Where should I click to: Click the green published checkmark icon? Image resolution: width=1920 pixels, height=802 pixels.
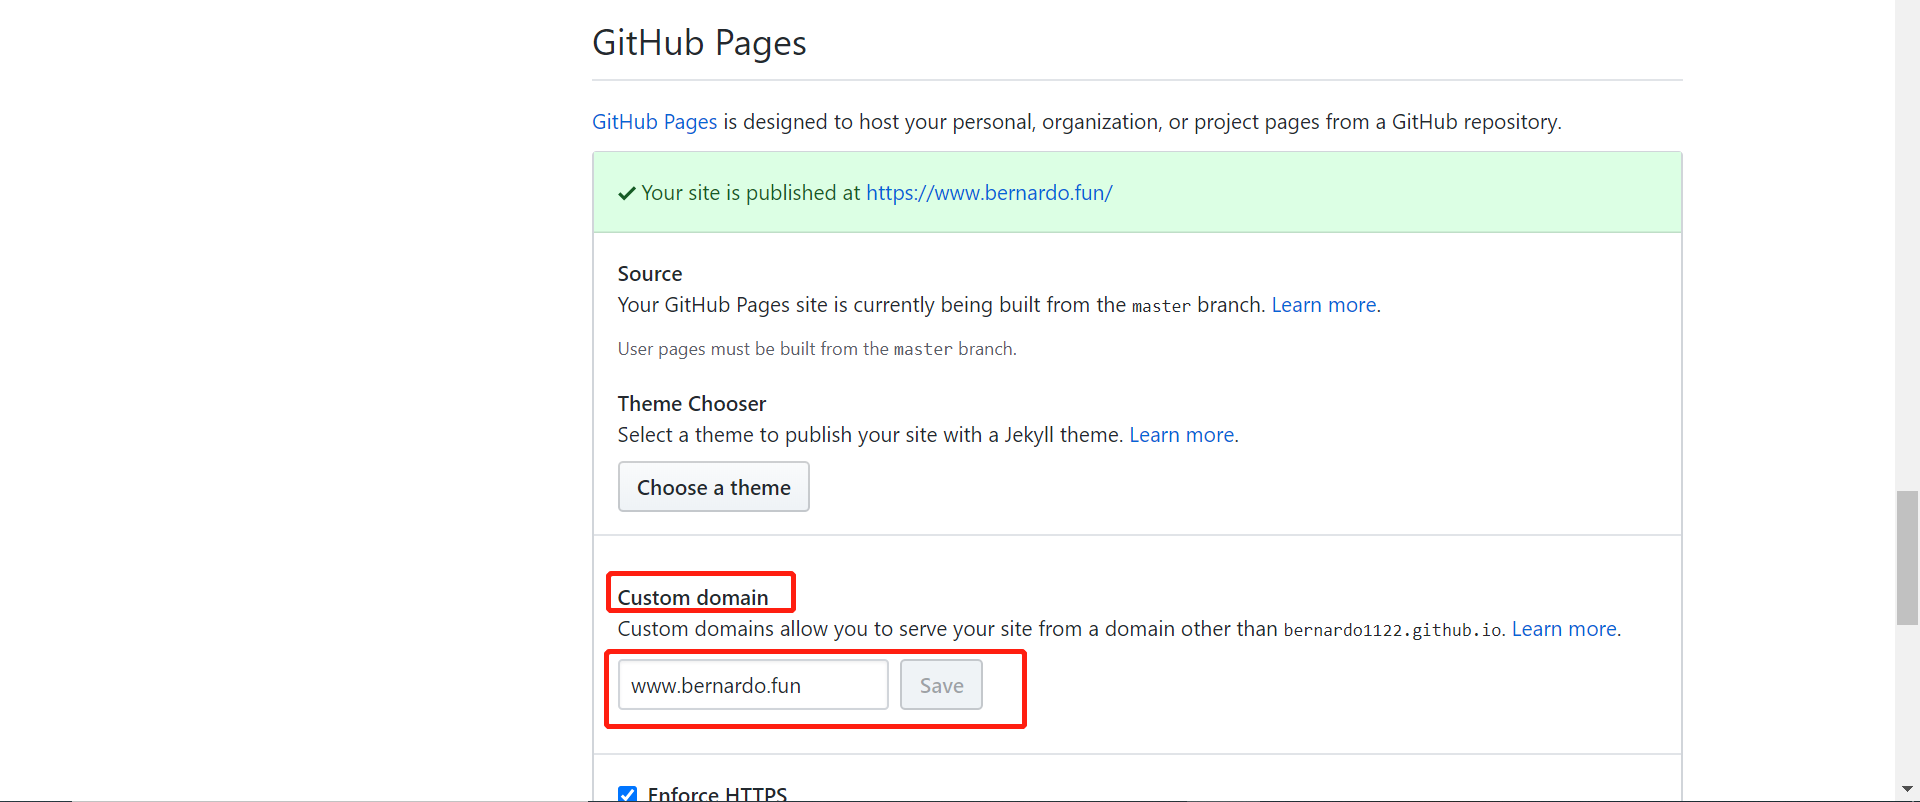627,193
